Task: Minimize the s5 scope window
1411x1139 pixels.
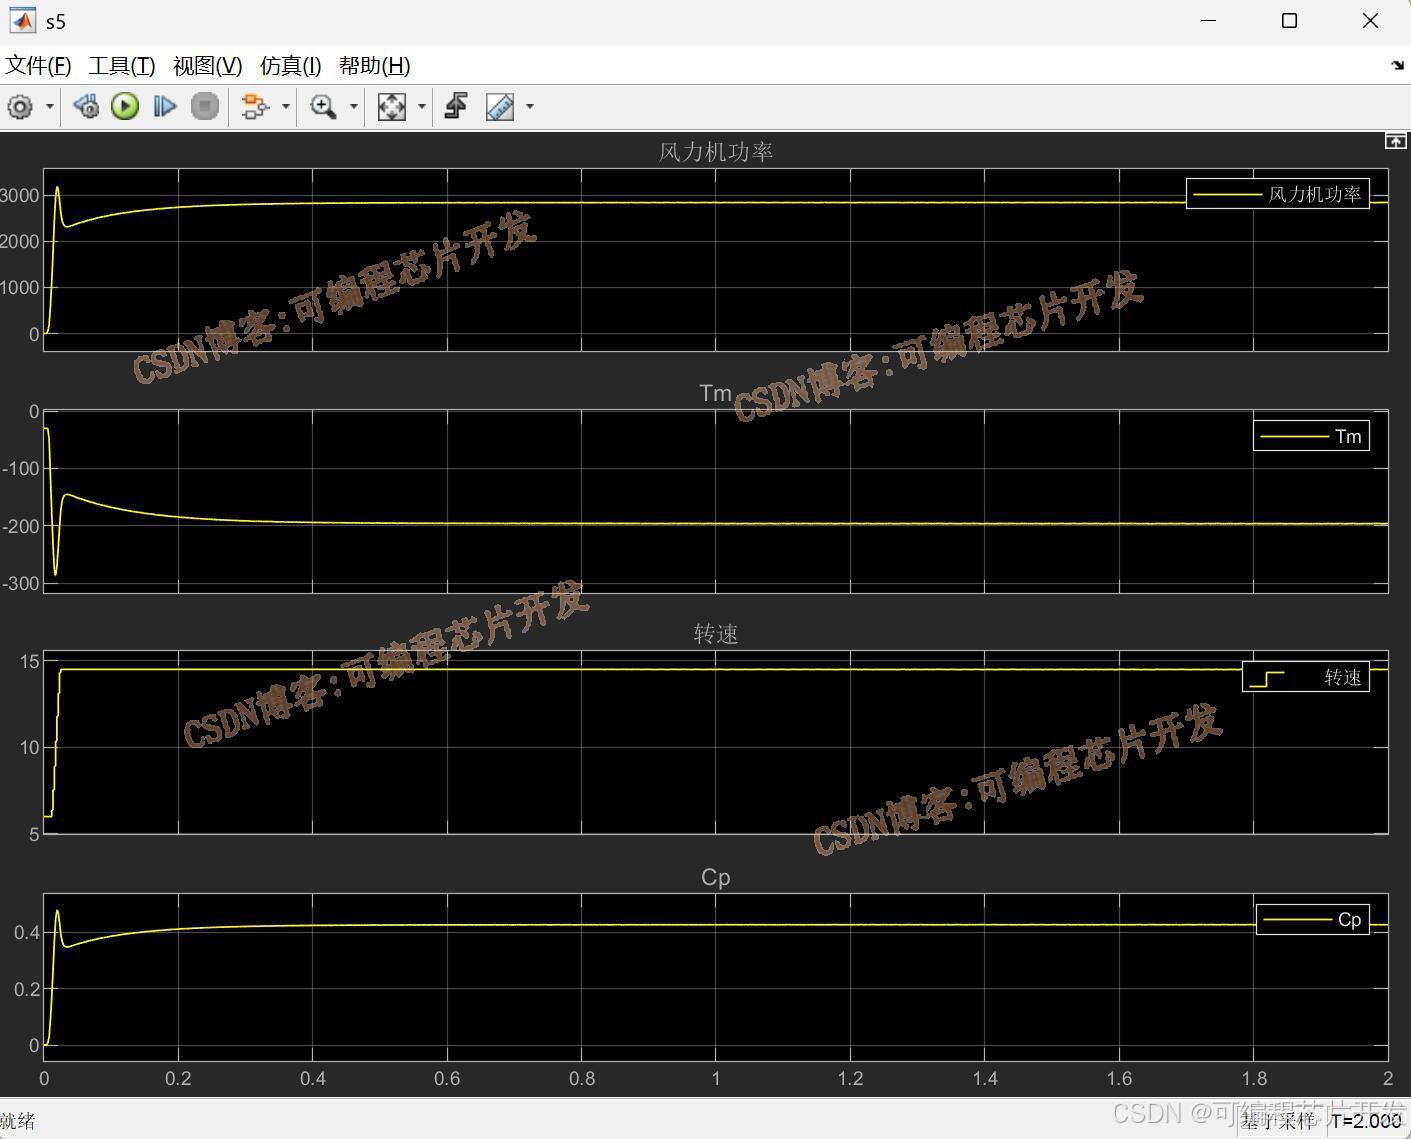Action: tap(1208, 21)
